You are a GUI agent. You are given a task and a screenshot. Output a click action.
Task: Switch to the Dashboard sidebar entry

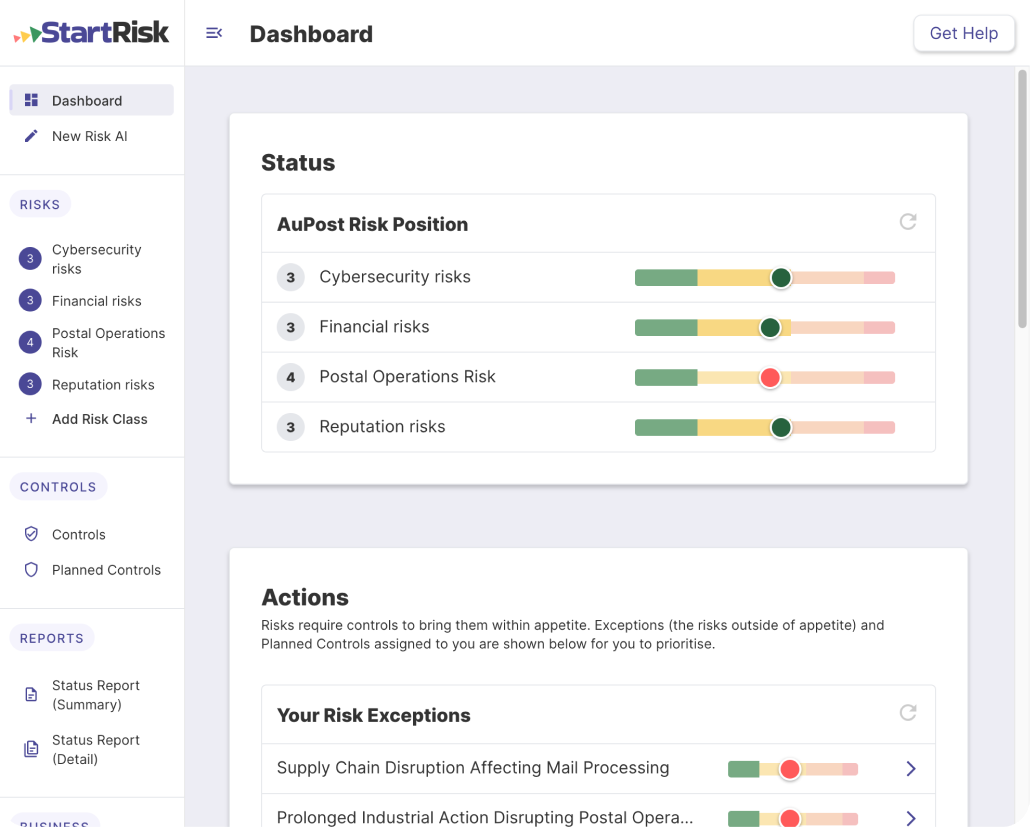pyautogui.click(x=87, y=100)
